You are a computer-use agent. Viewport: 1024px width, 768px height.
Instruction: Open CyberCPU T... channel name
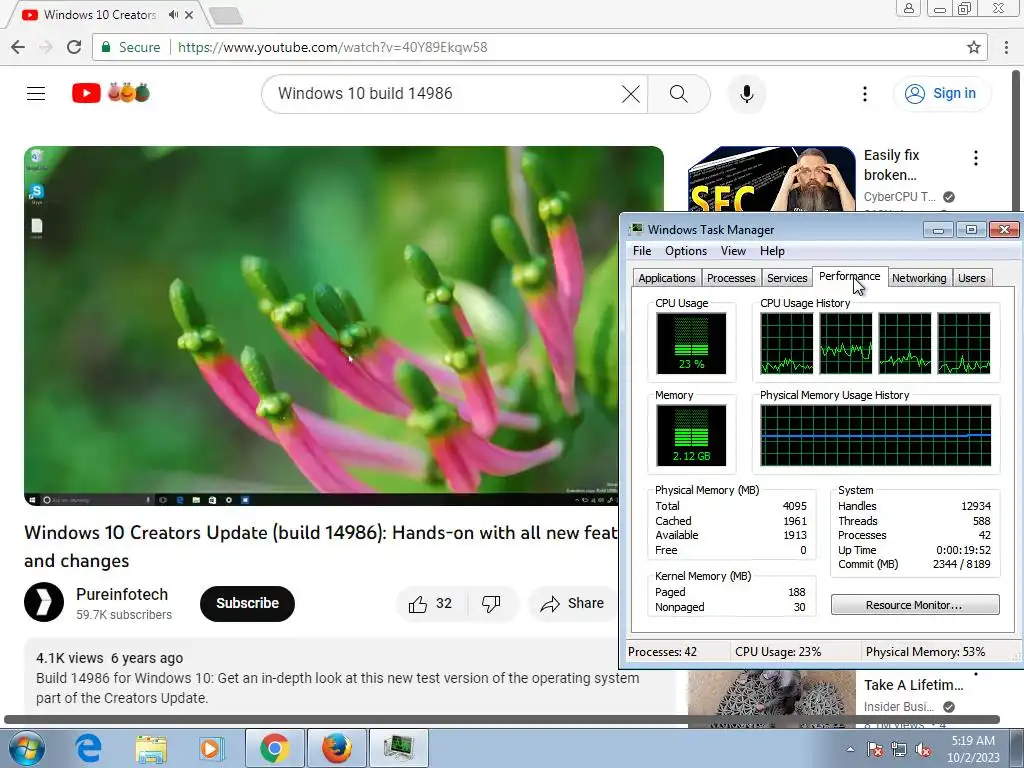899,197
